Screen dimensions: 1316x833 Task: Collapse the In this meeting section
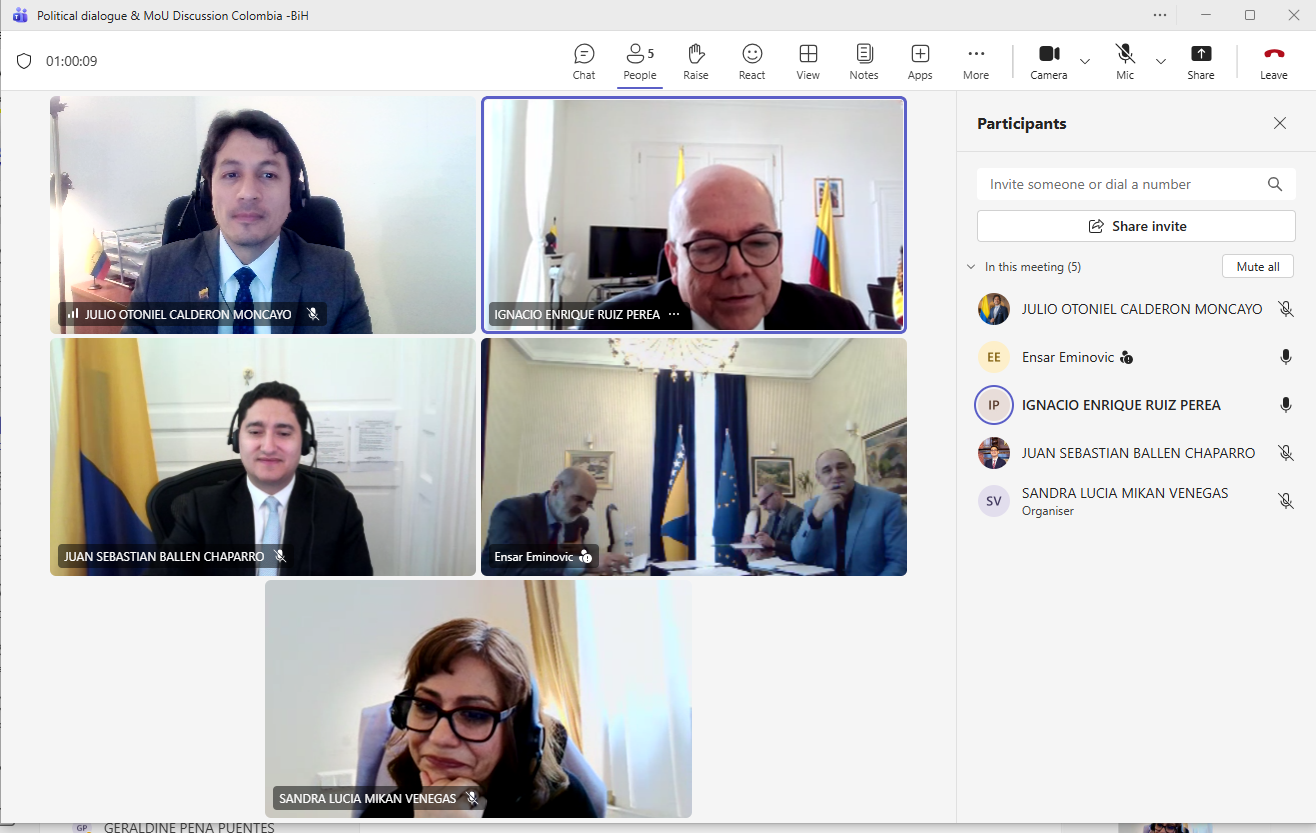(x=971, y=267)
